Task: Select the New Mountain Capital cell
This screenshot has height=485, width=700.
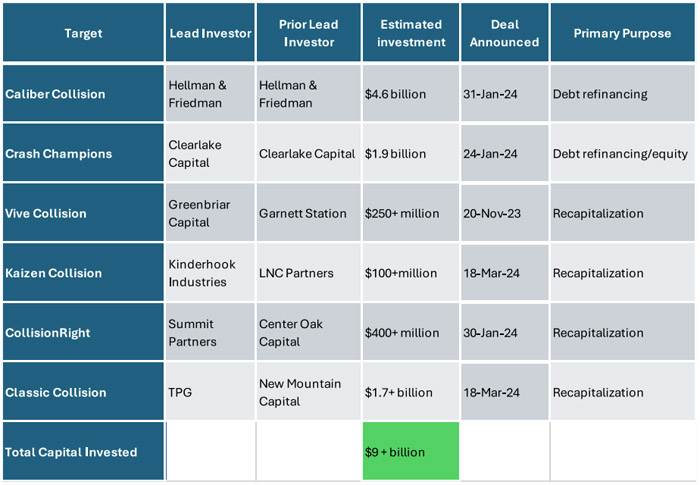Action: click(308, 392)
